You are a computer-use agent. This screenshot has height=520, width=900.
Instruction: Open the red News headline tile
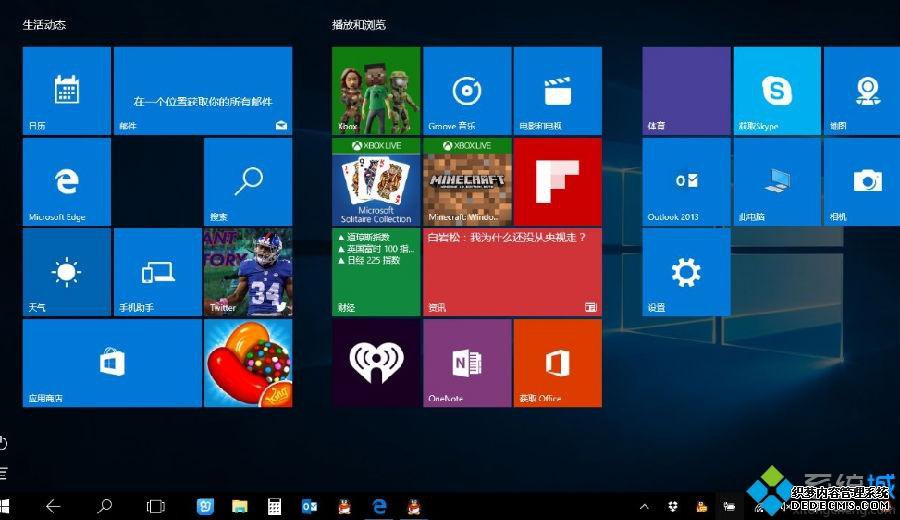(x=513, y=272)
